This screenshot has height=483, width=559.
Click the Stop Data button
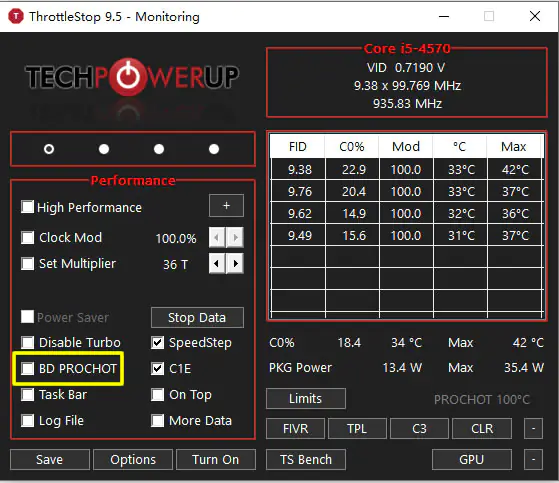(x=197, y=317)
